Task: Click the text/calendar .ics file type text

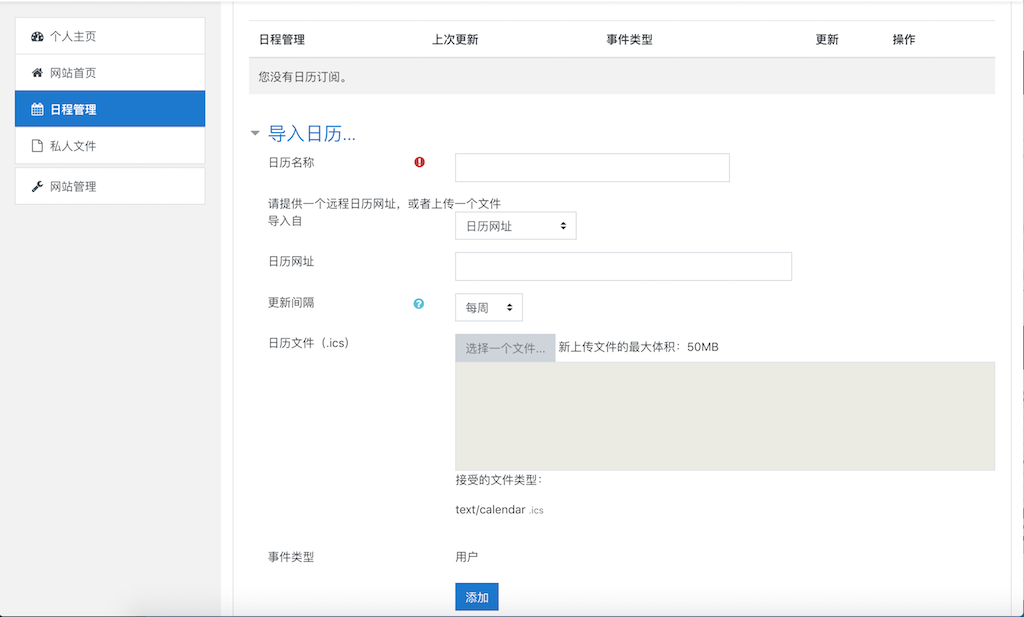Action: [499, 509]
